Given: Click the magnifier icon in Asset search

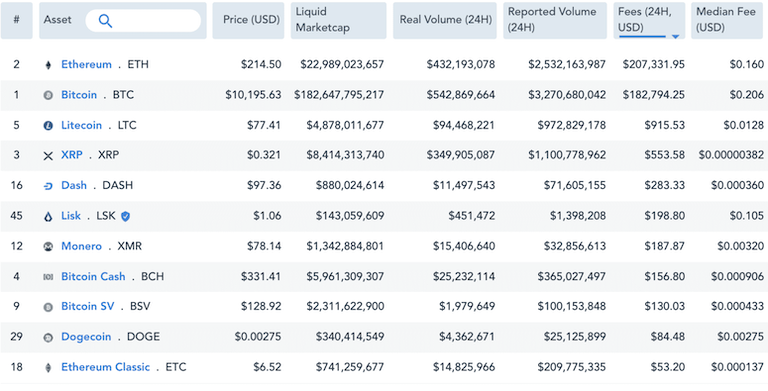Looking at the screenshot, I should pos(105,21).
